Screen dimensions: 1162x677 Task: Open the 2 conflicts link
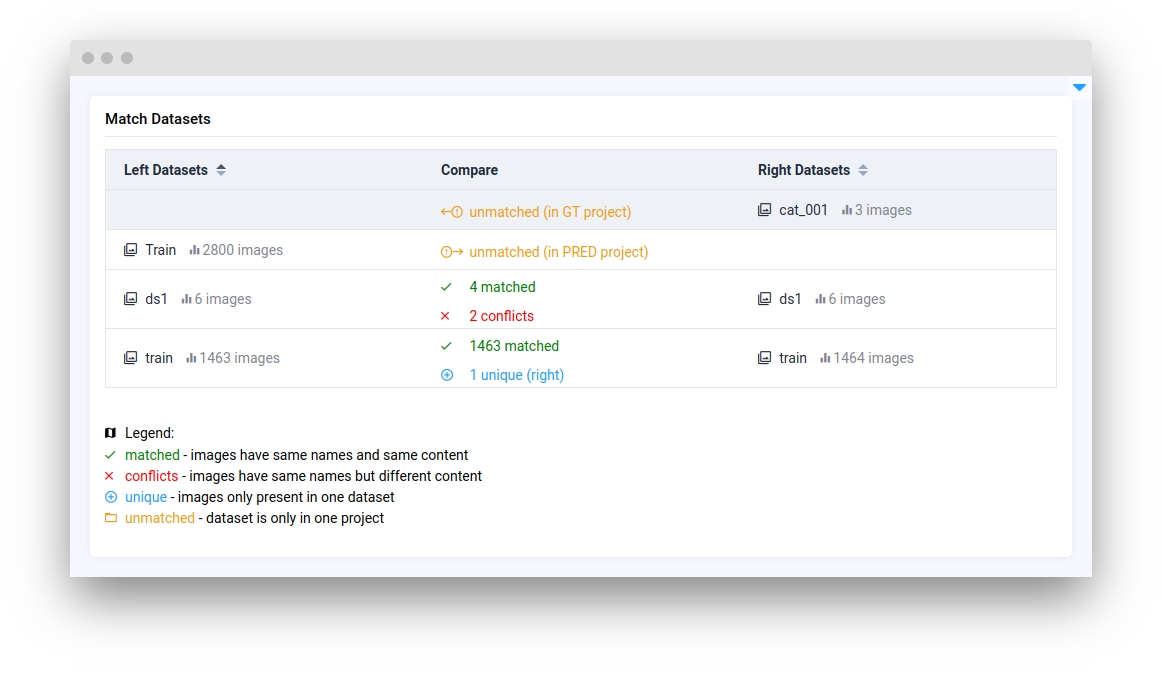coord(501,316)
